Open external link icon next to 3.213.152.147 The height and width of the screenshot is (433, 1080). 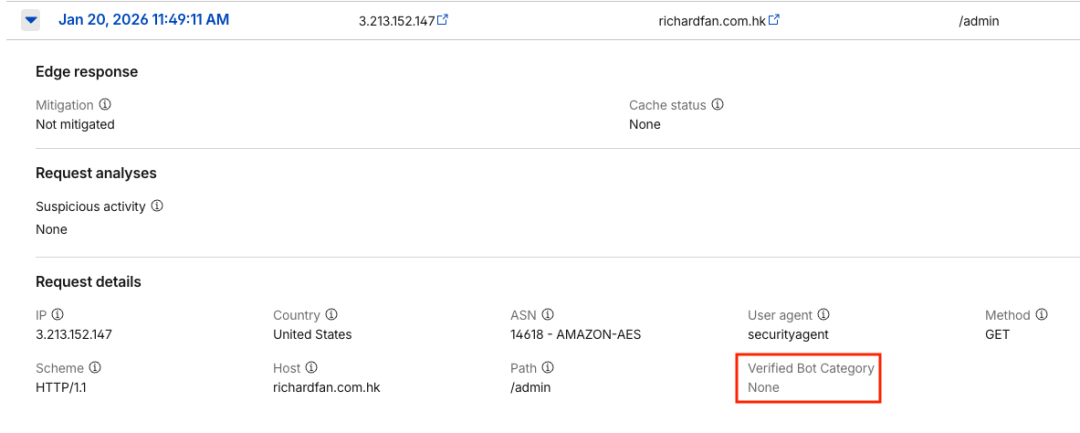pos(443,20)
